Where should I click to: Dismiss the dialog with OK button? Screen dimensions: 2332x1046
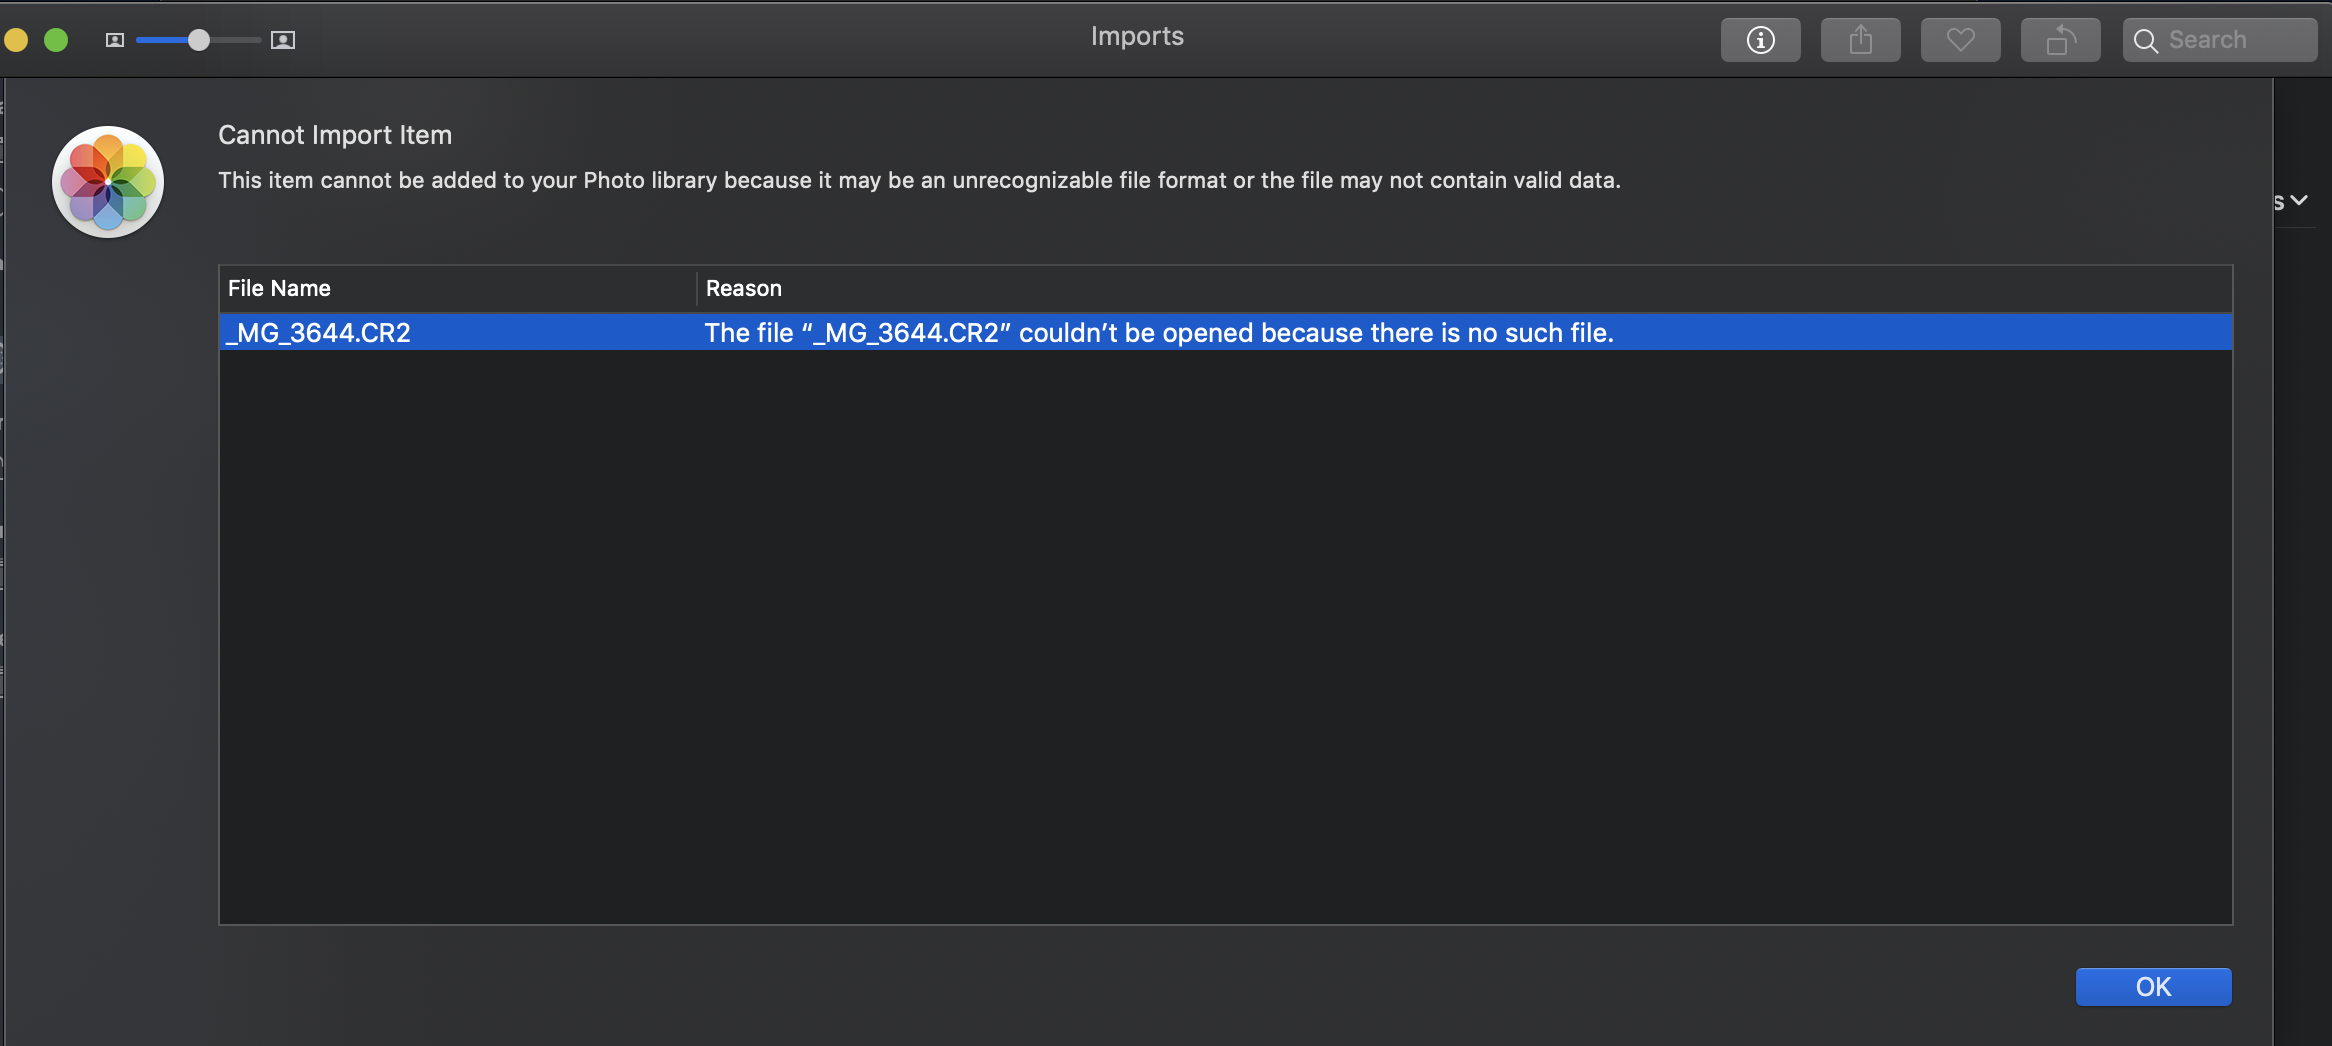click(x=2153, y=987)
